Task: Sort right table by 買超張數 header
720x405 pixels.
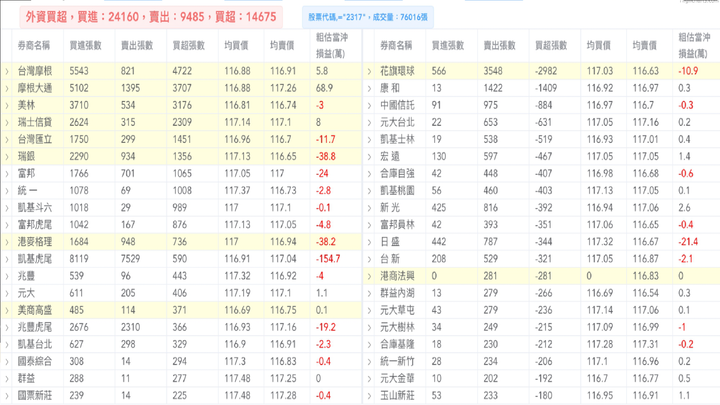Action: pyautogui.click(x=551, y=45)
